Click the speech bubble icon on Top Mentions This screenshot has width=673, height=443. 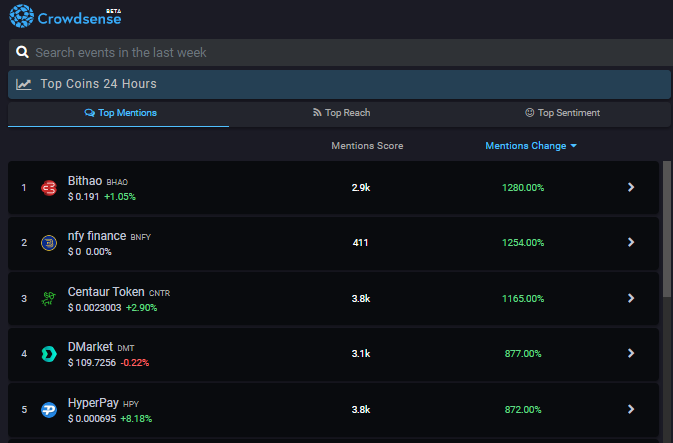tap(89, 113)
